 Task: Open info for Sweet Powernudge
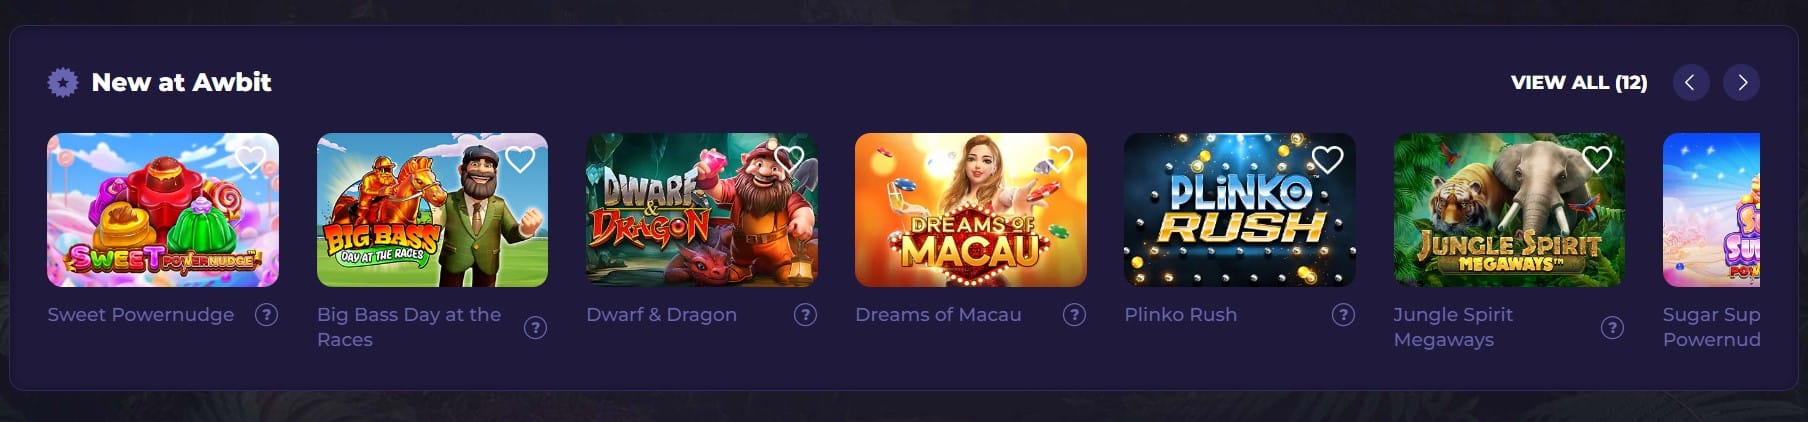[266, 315]
